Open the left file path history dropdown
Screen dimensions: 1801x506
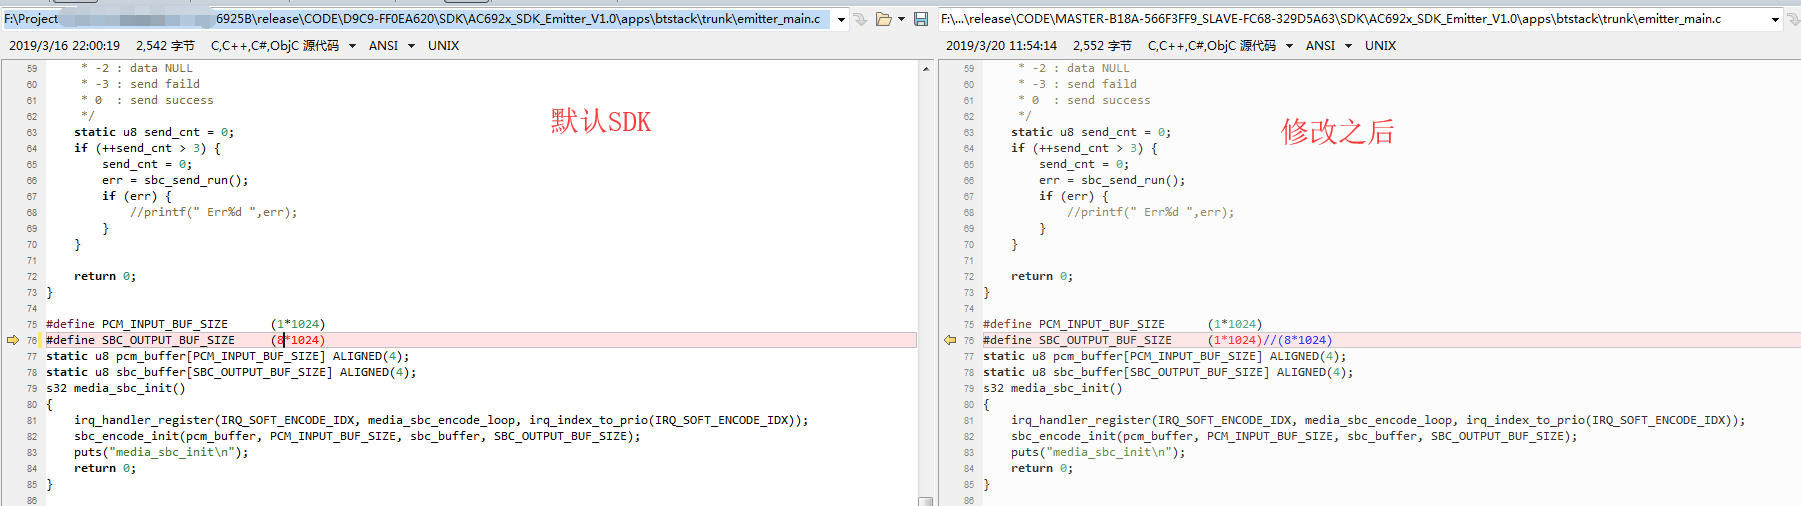coord(841,19)
